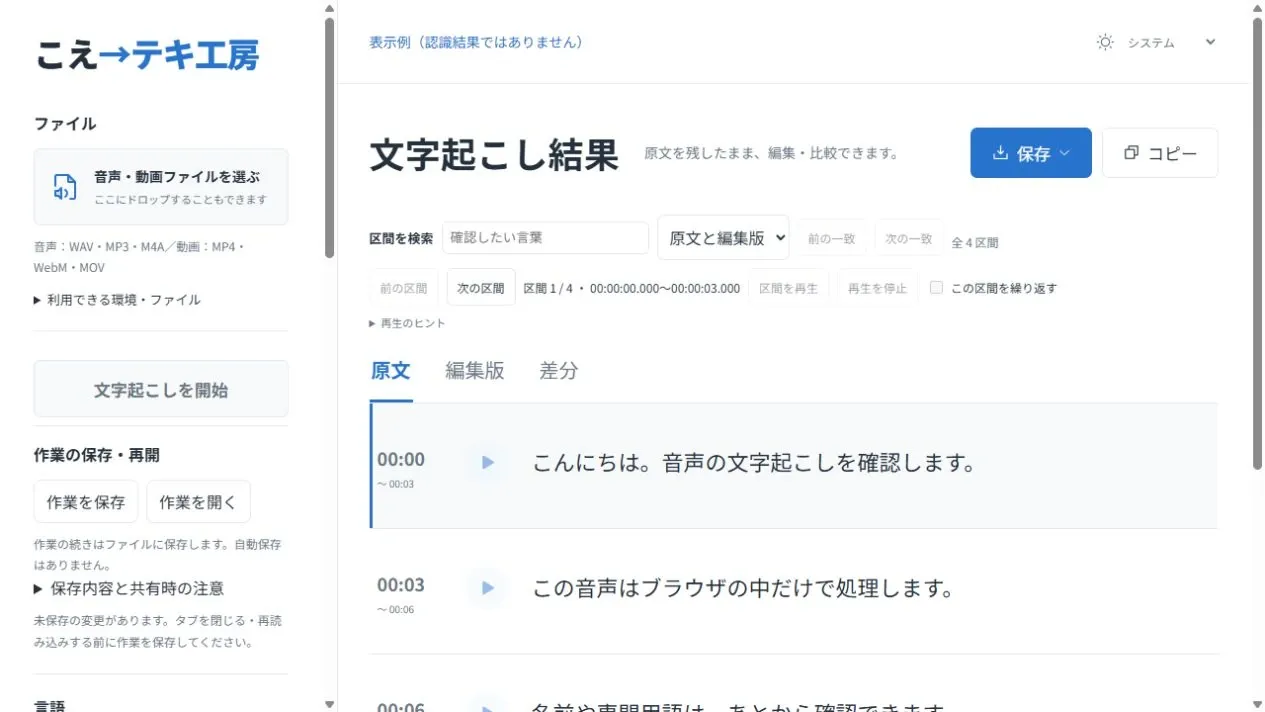
Task: Expand 利用できる環境・ファイル details
Action: [117, 300]
